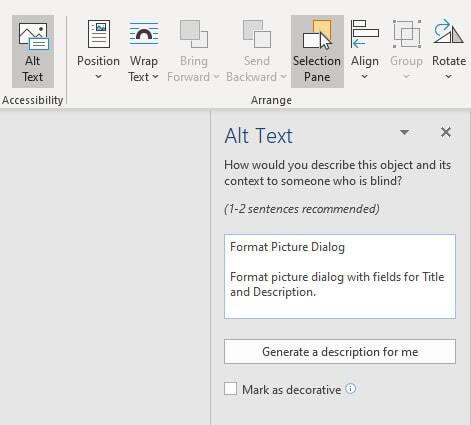Click the Alt Text ribbon button
The height and width of the screenshot is (425, 471).
pyautogui.click(x=33, y=51)
